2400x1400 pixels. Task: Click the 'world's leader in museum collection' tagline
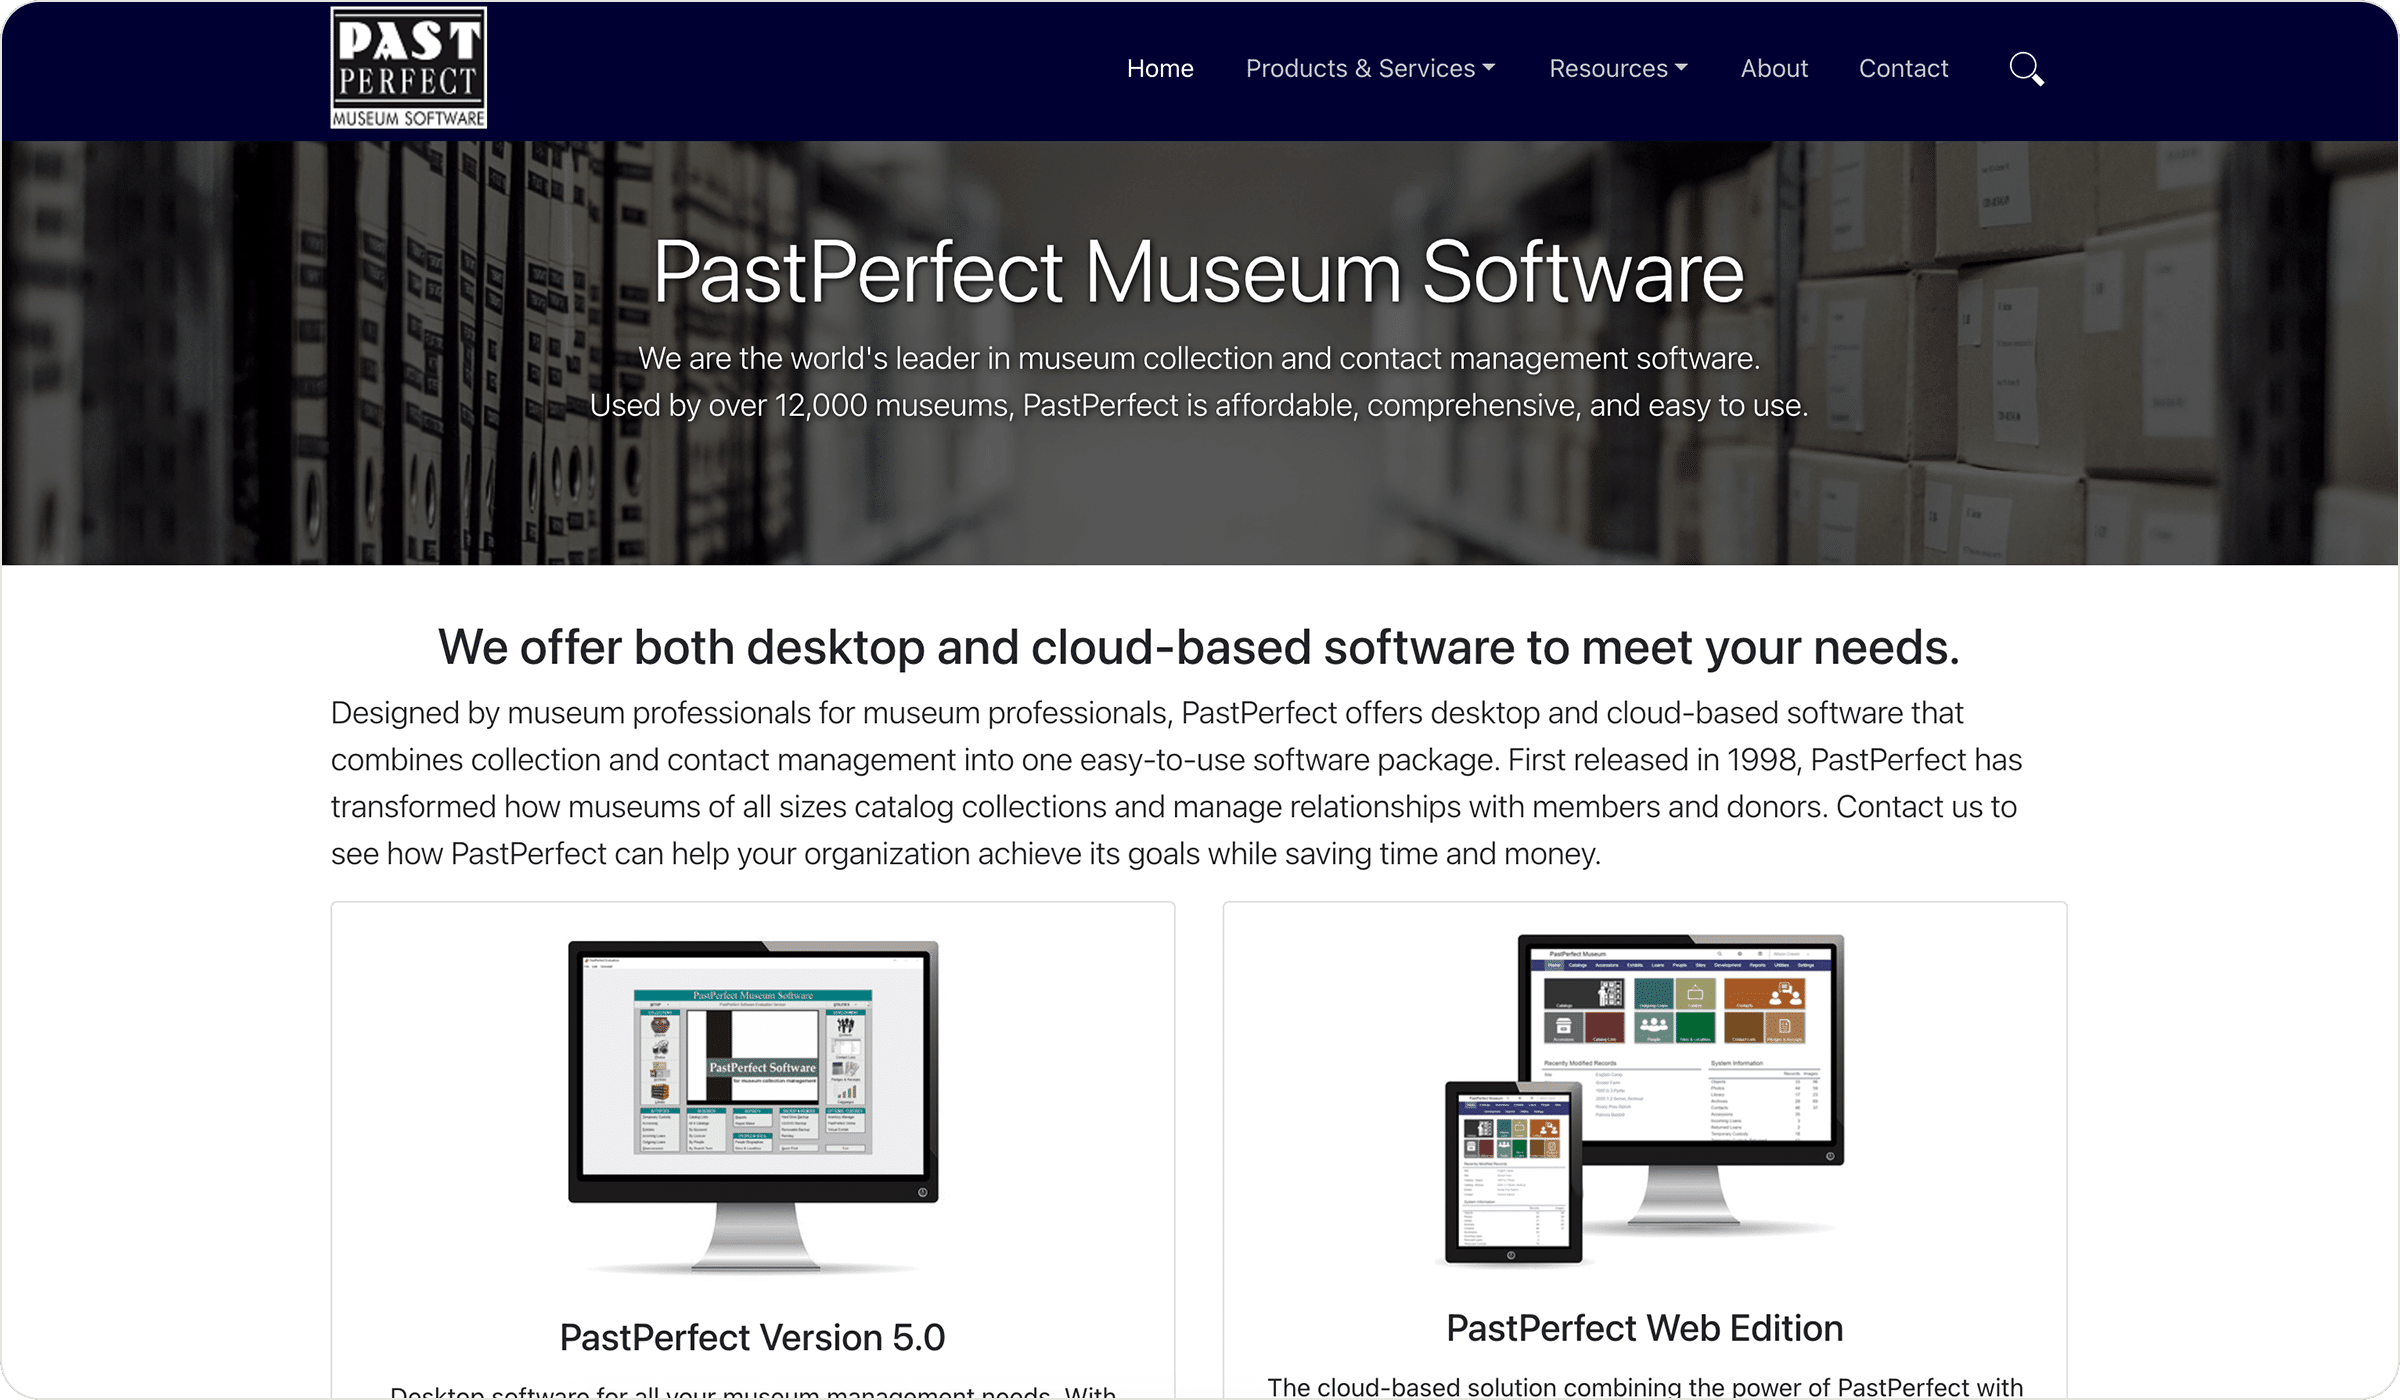pos(1199,358)
